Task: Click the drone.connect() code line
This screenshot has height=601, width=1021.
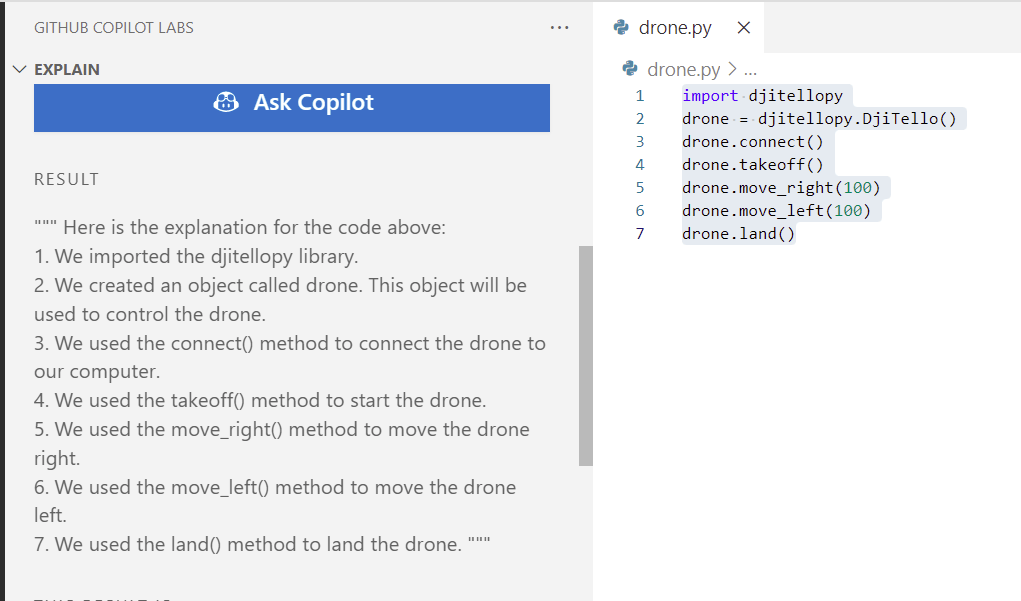Action: coord(752,142)
